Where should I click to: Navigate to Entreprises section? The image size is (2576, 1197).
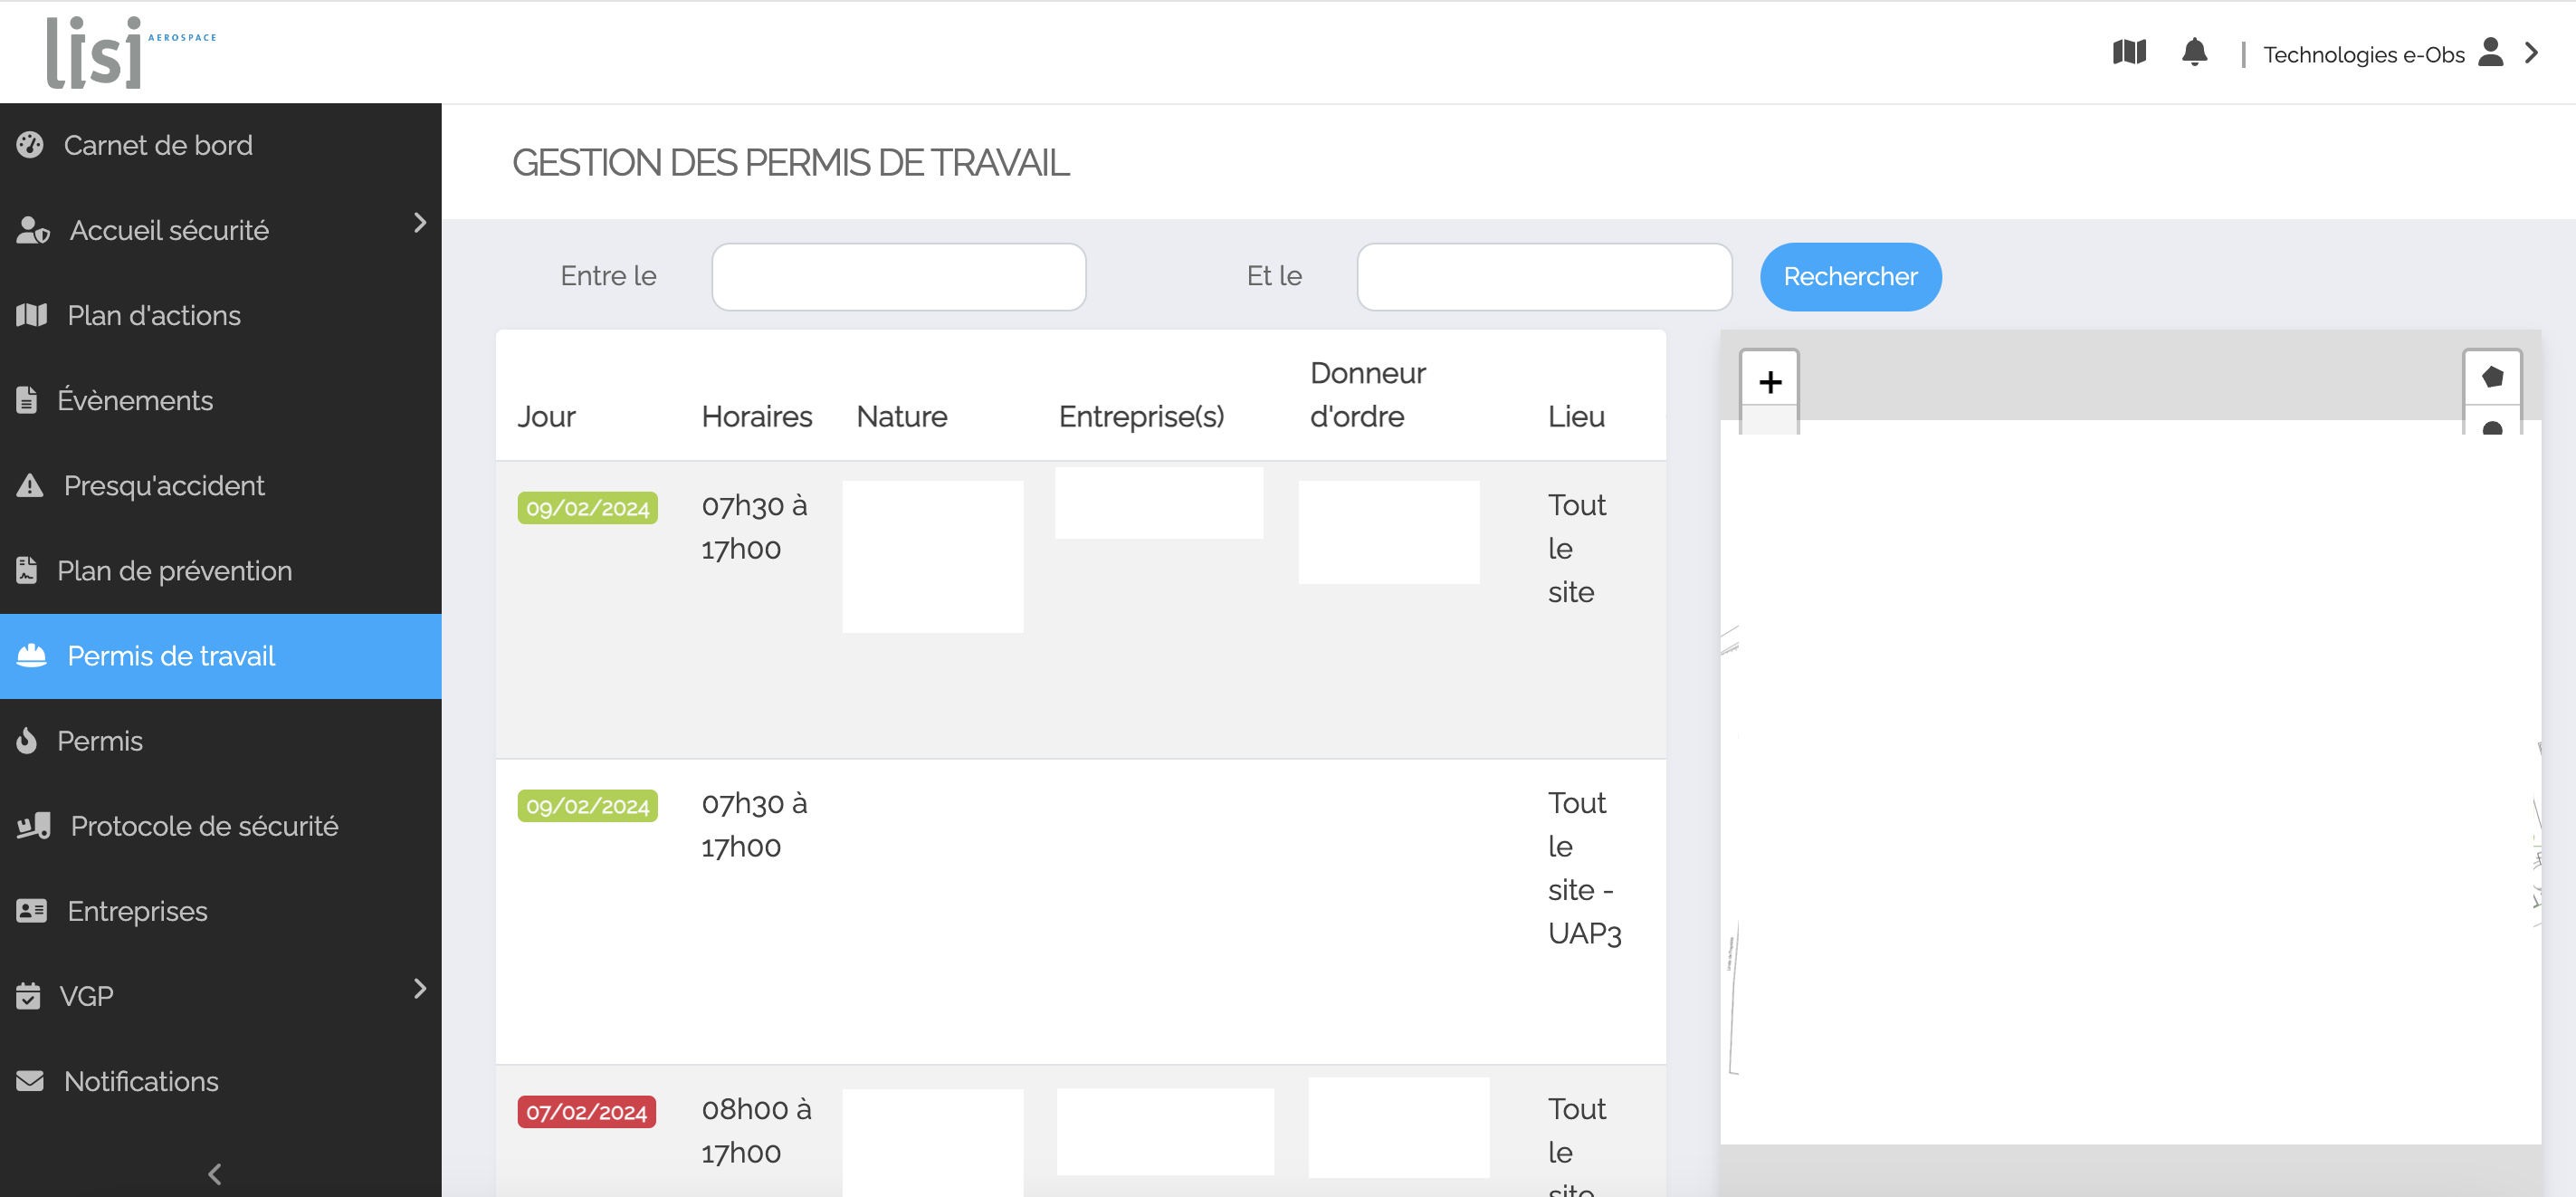tap(137, 909)
